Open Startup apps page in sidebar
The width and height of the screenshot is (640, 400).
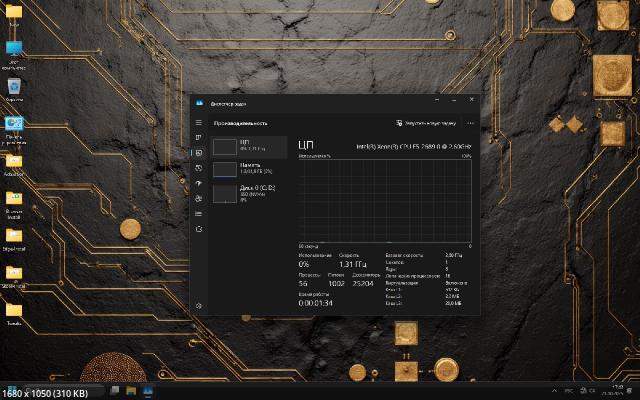[199, 183]
